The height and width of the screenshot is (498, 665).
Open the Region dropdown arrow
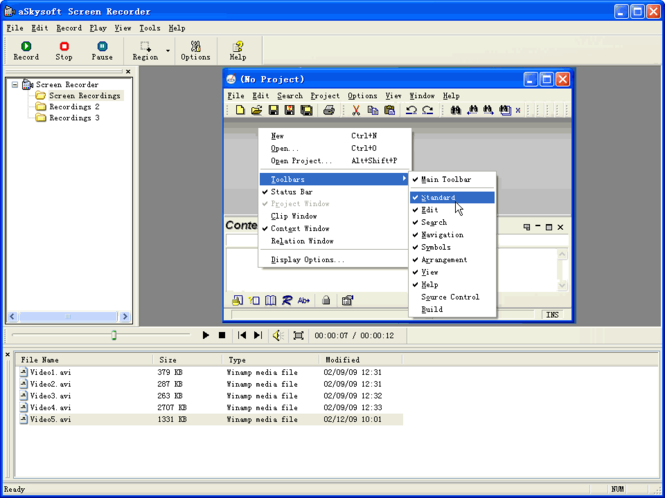click(x=168, y=51)
